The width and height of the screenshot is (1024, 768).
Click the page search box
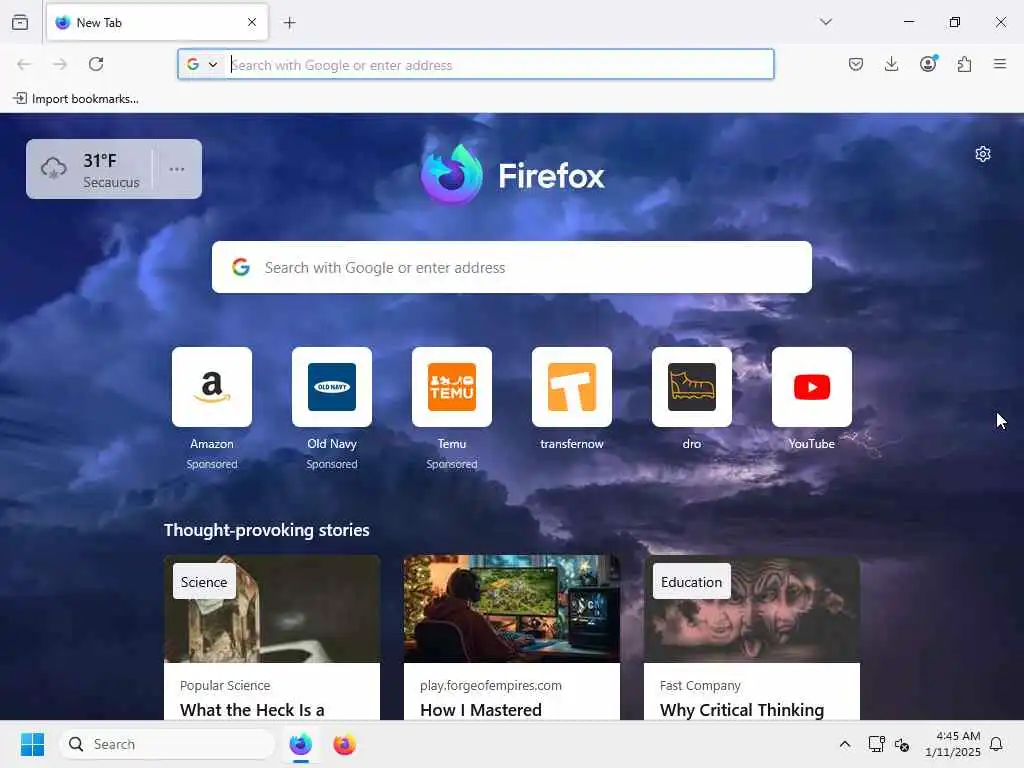[x=512, y=268]
